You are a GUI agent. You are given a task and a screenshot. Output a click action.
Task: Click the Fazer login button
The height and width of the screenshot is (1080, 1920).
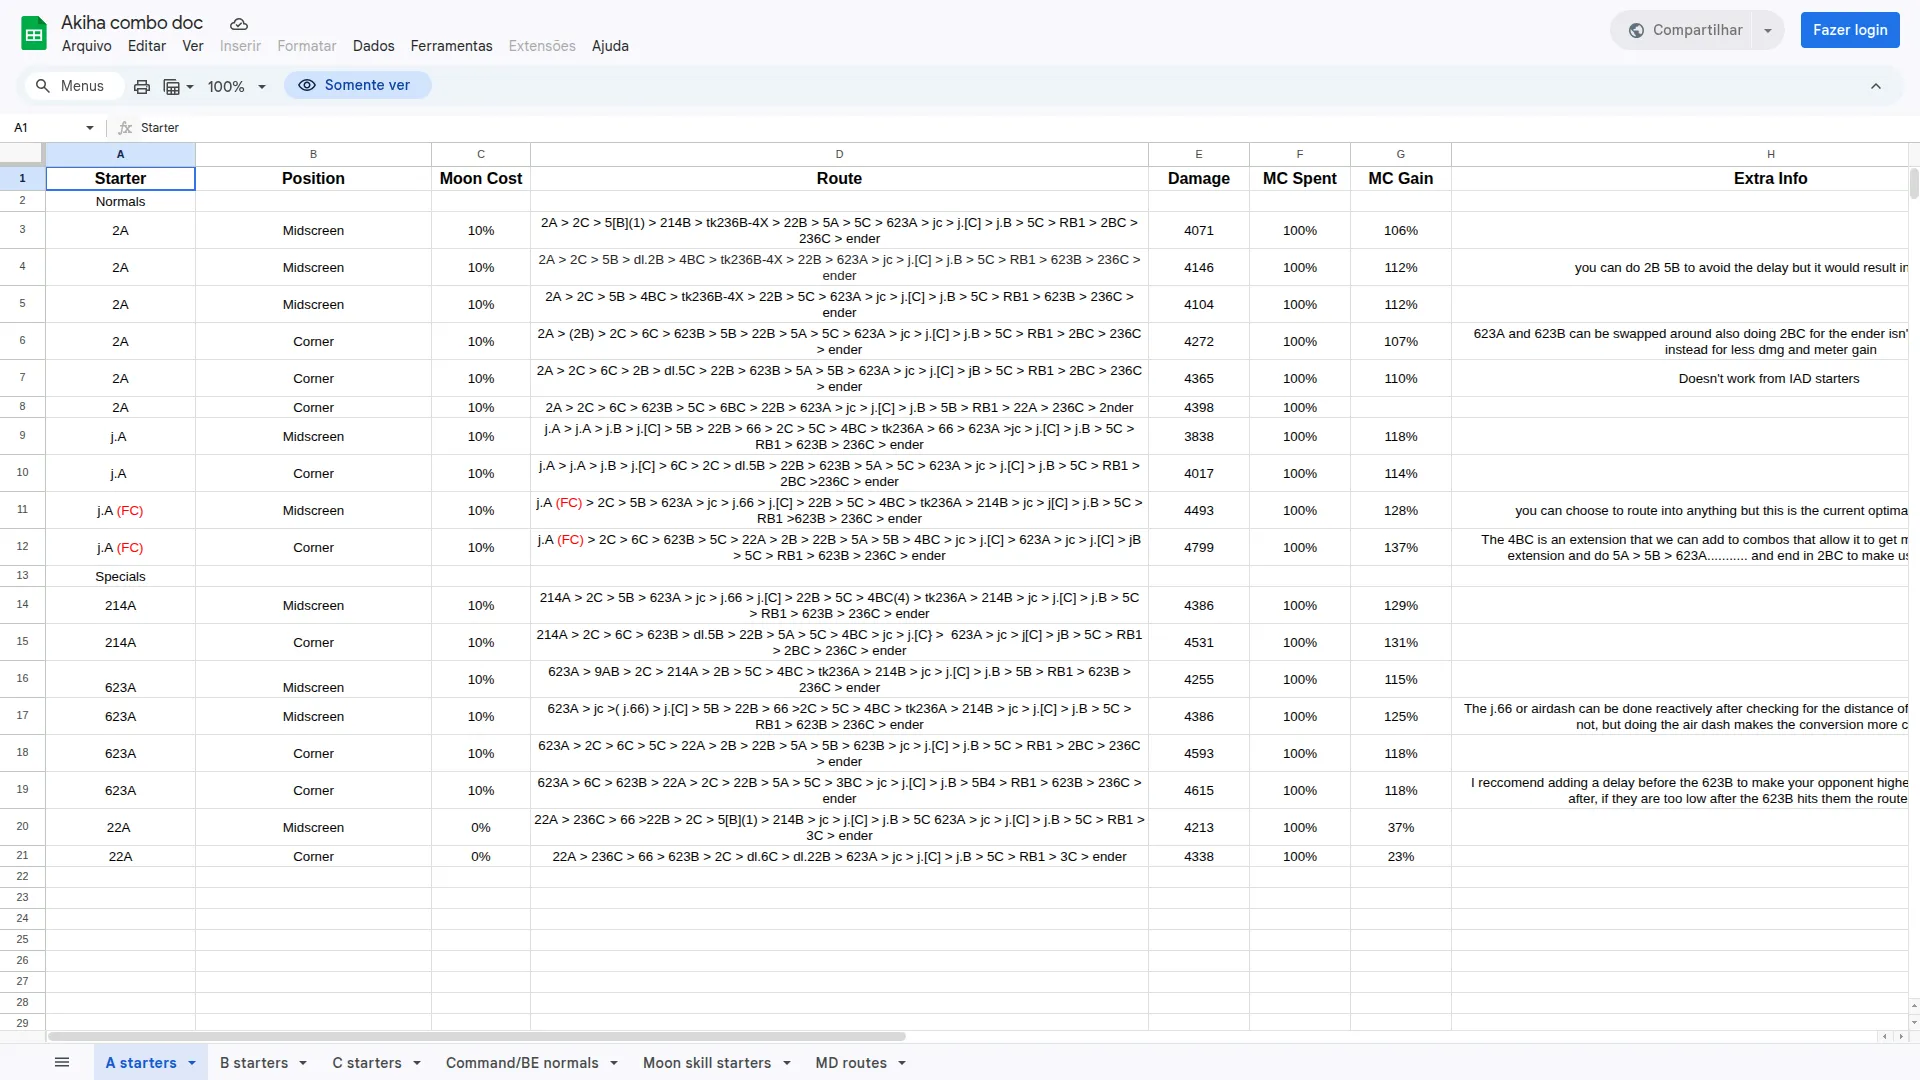coord(1849,30)
